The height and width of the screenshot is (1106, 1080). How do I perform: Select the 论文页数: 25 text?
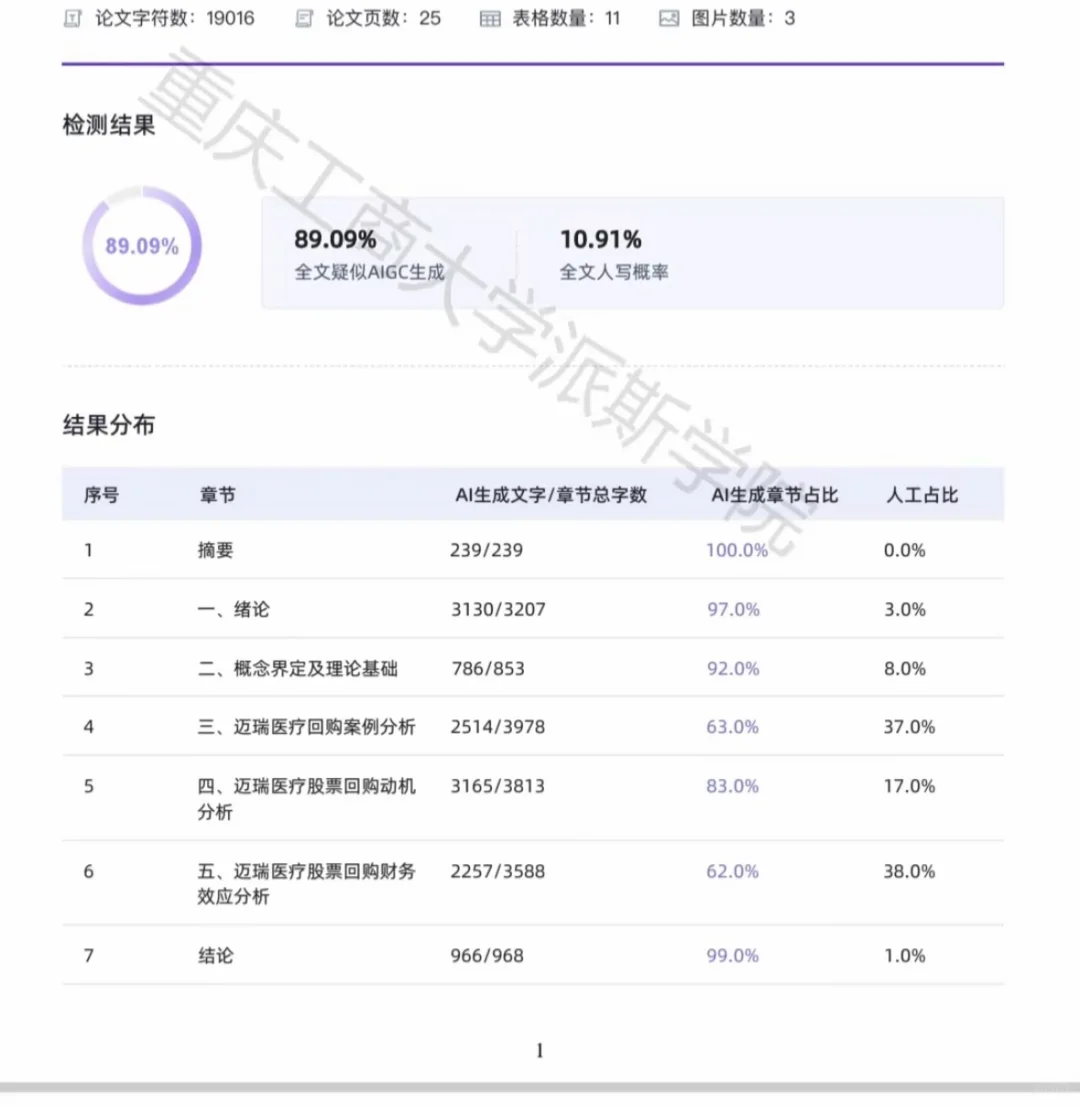[383, 18]
